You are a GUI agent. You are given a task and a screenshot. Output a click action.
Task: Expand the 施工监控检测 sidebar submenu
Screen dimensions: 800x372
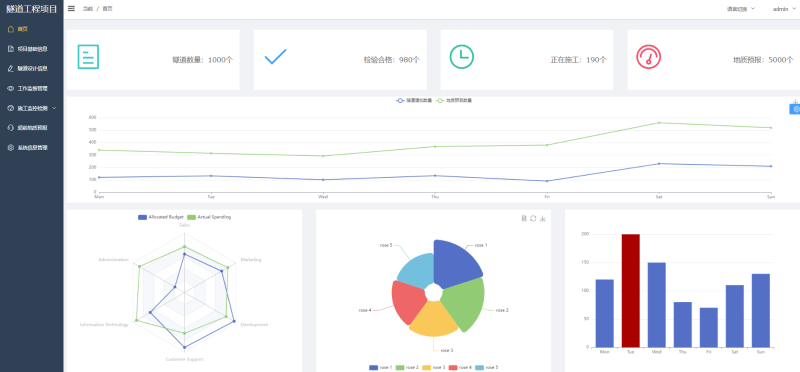click(x=32, y=108)
